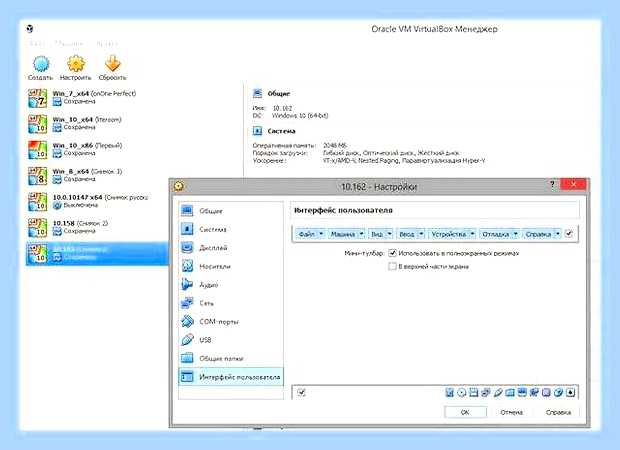Click the Сбросить arrow icon
The height and width of the screenshot is (450, 620).
[113, 64]
